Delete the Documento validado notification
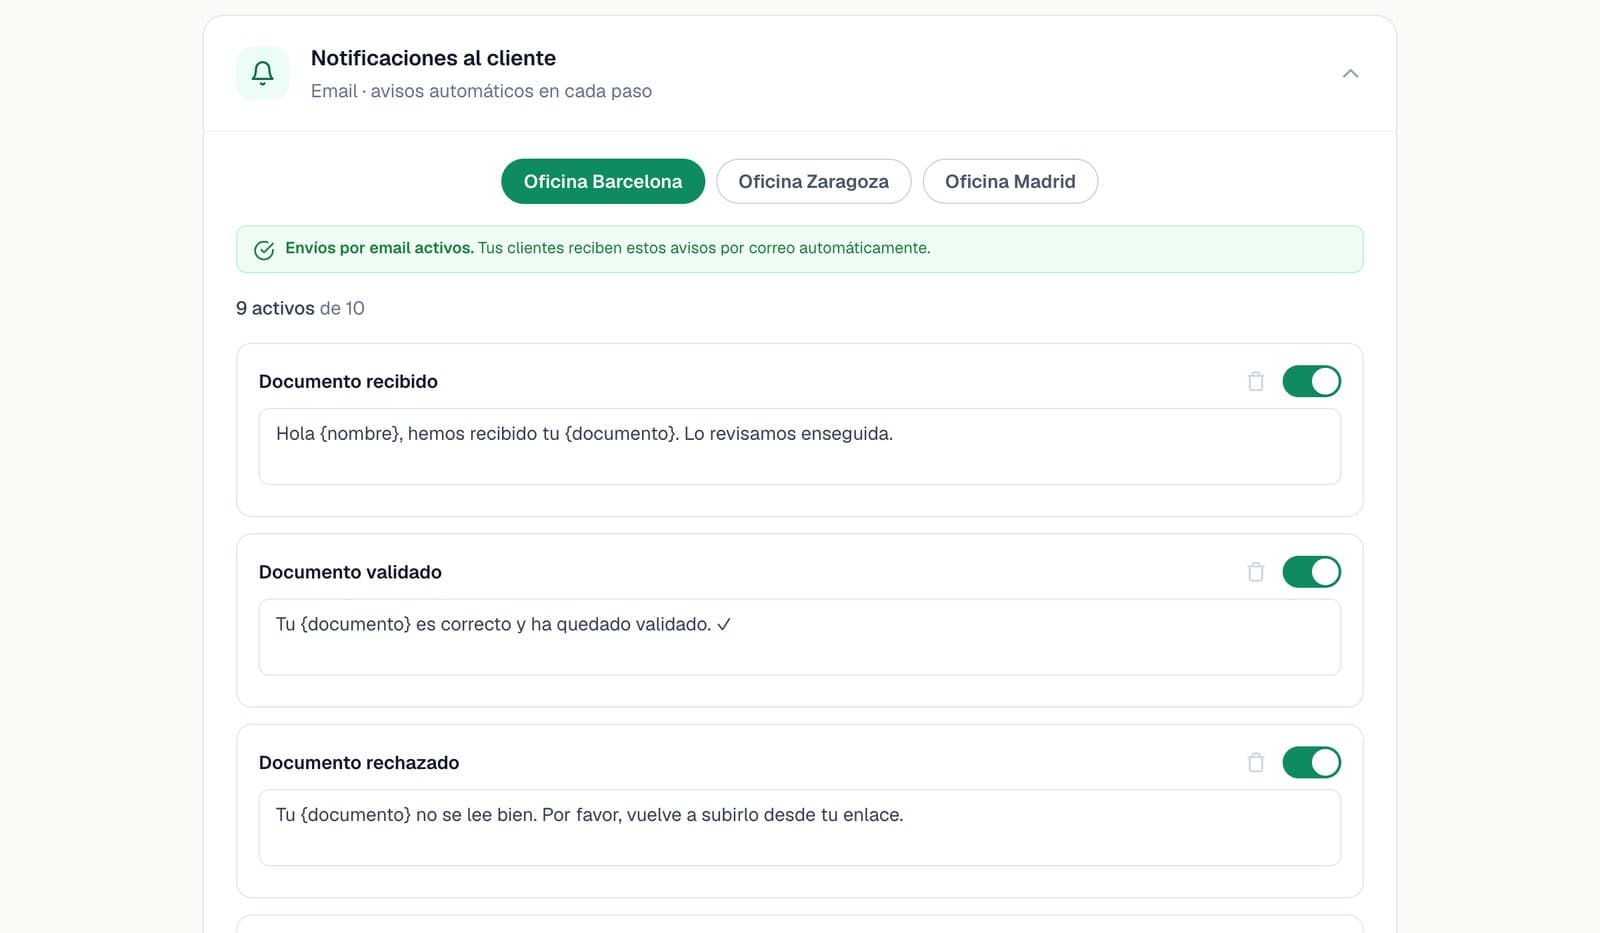1600x933 pixels. [1256, 572]
